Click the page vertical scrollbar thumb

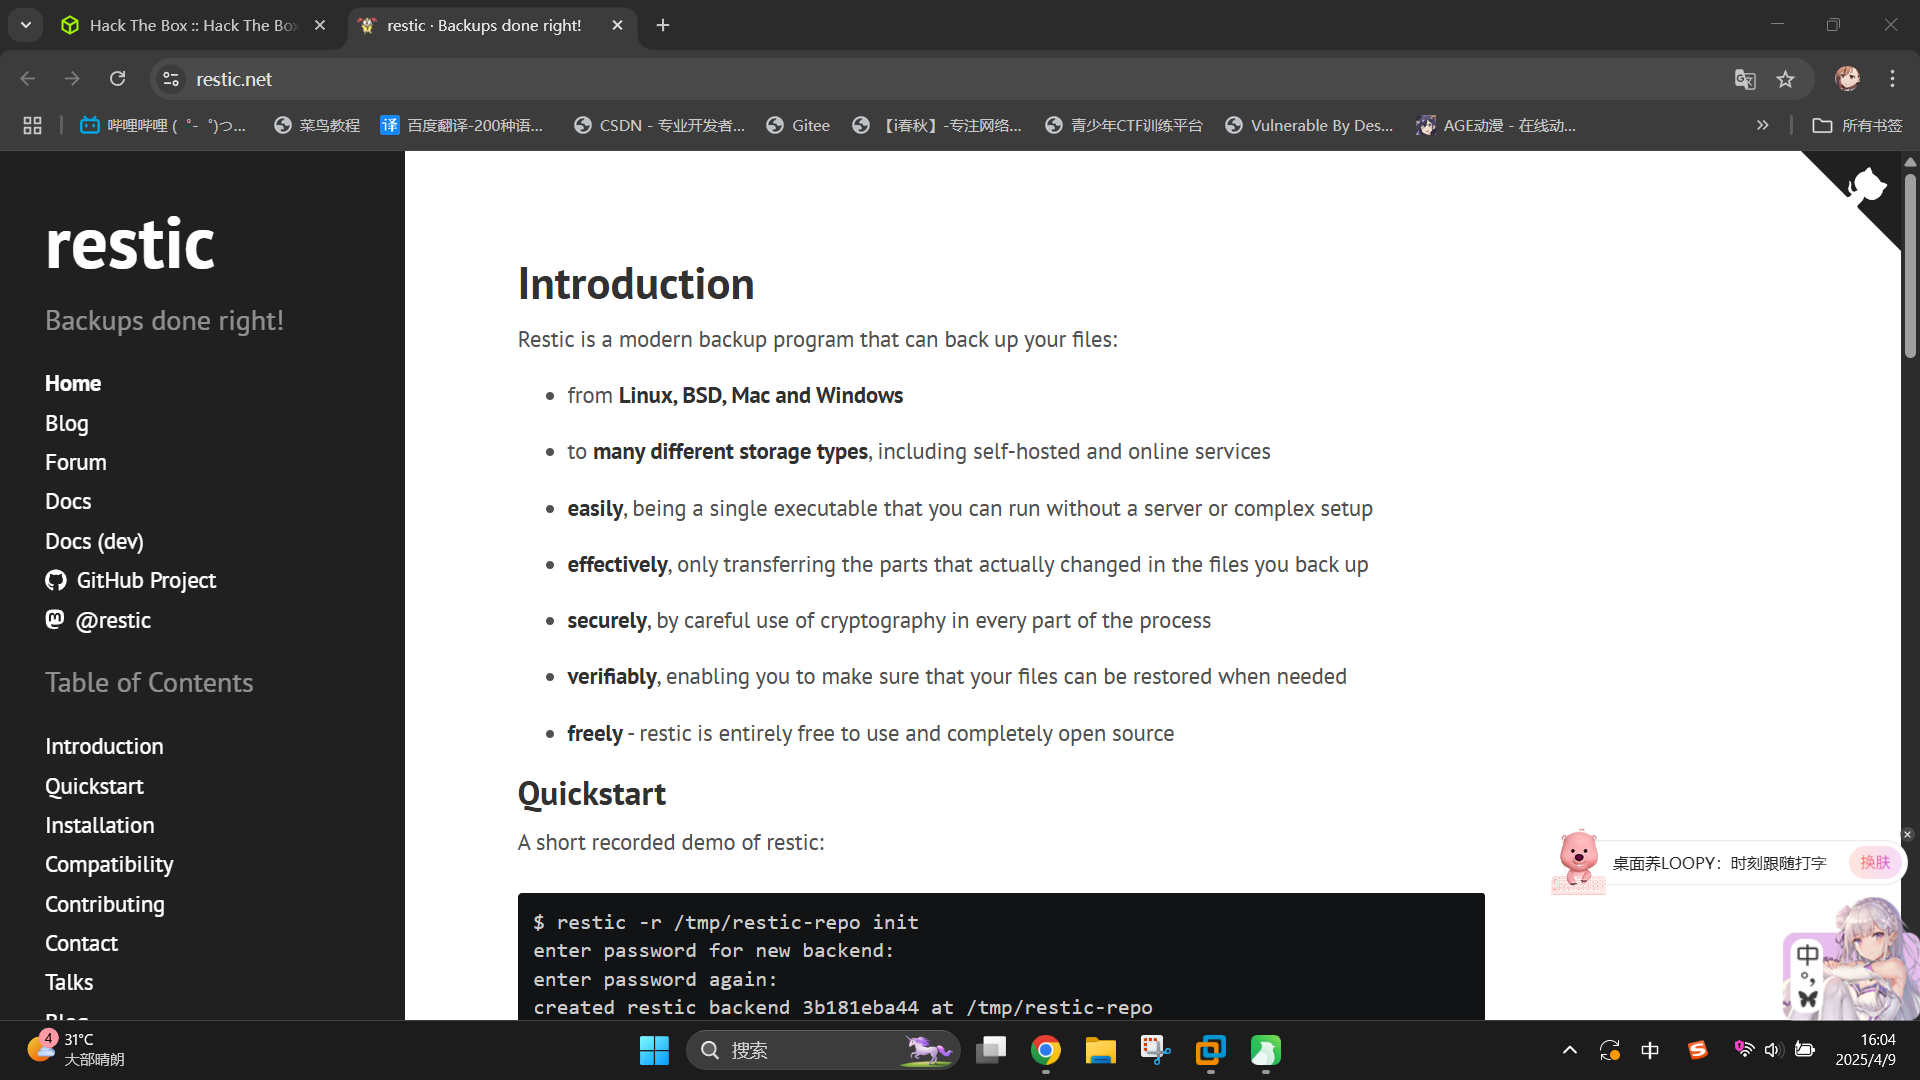tap(1910, 265)
